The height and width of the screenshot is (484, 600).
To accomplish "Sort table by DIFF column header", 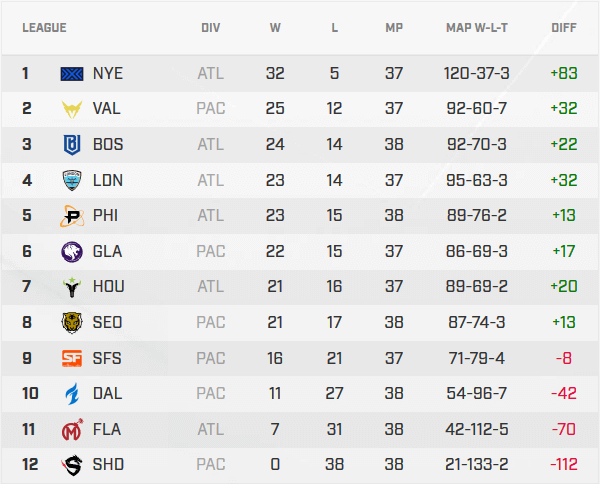I will pyautogui.click(x=563, y=27).
